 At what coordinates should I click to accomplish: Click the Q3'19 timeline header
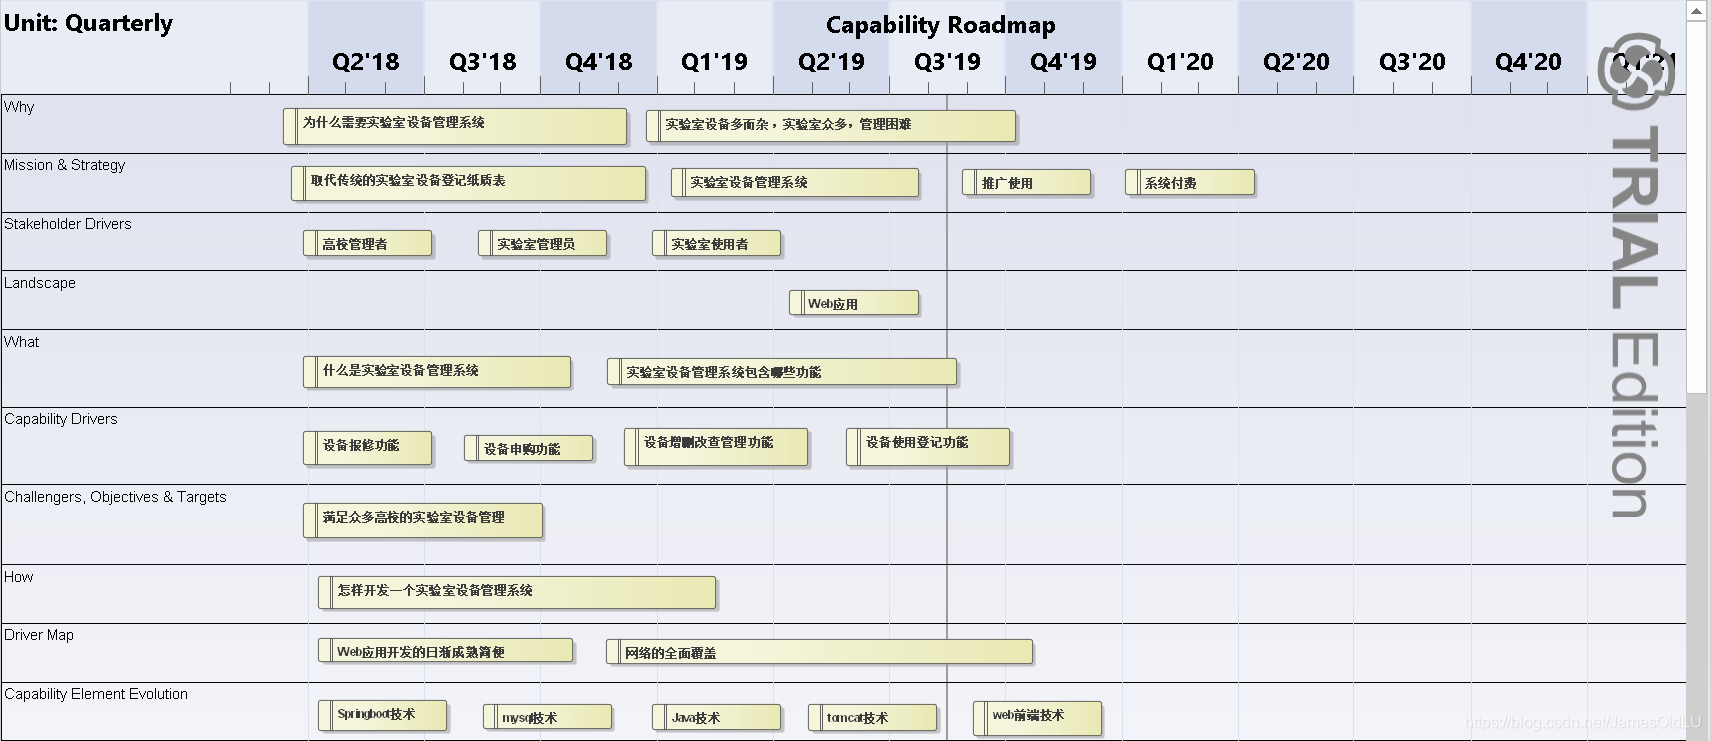click(948, 62)
